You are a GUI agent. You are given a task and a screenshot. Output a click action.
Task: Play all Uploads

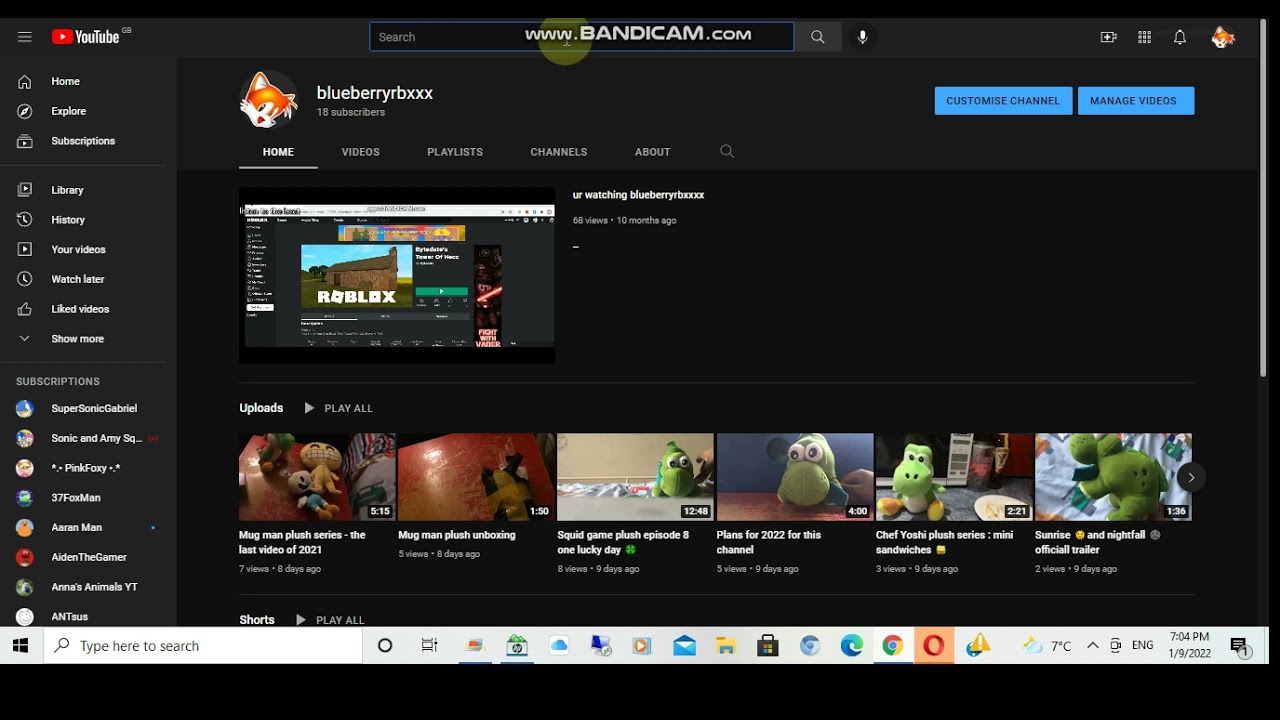(338, 408)
